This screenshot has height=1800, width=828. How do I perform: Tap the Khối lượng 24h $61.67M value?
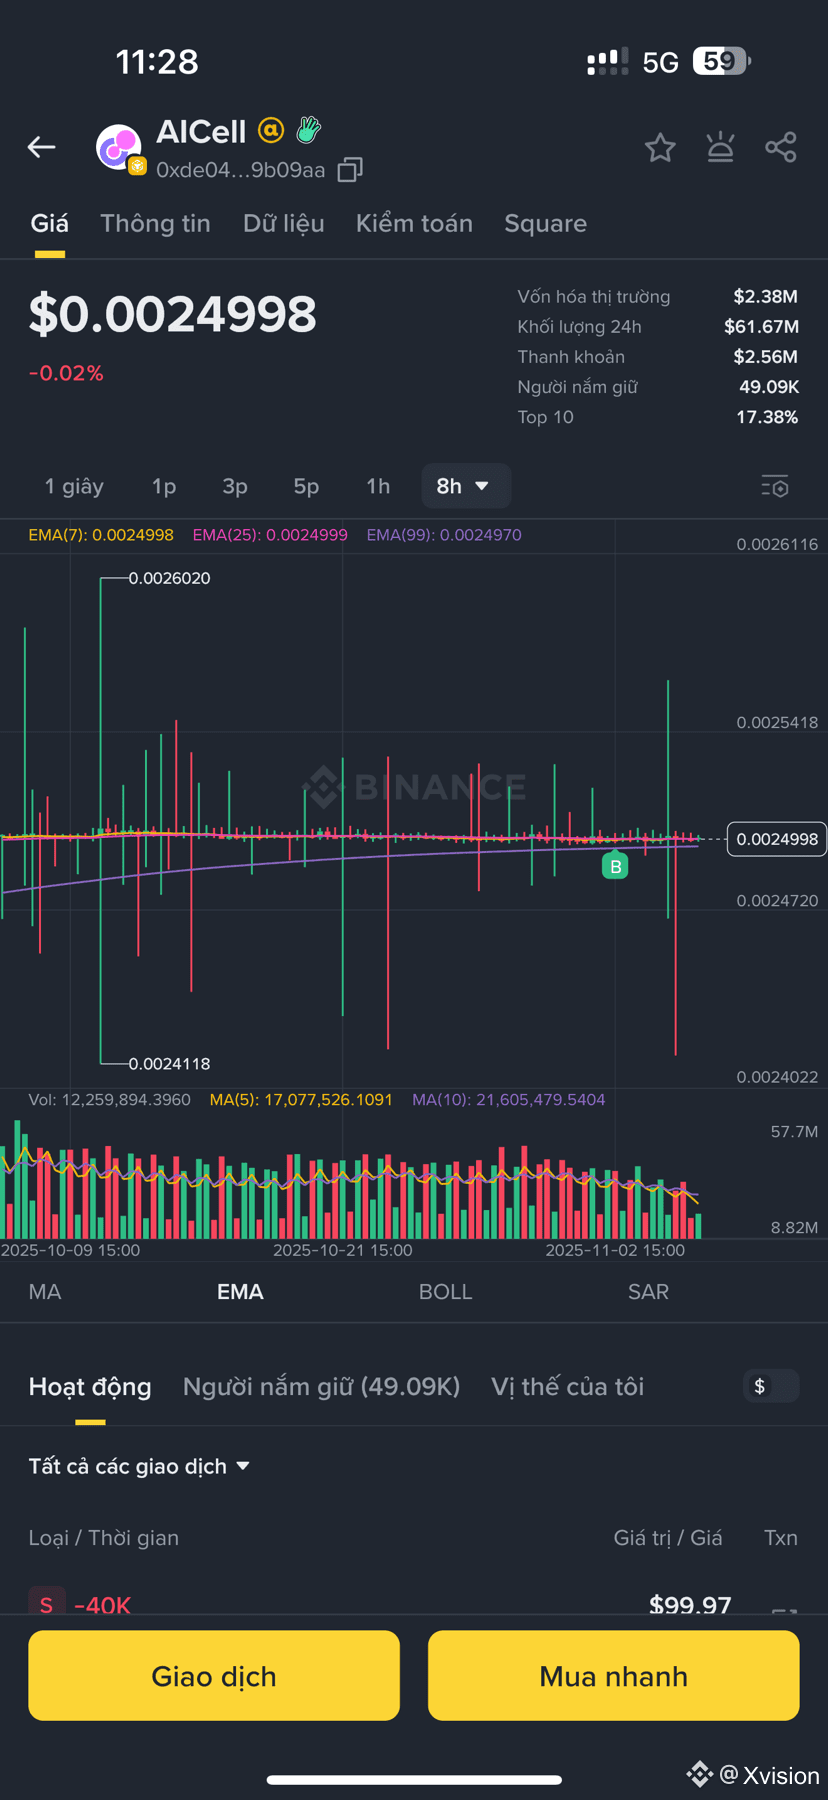point(761,327)
